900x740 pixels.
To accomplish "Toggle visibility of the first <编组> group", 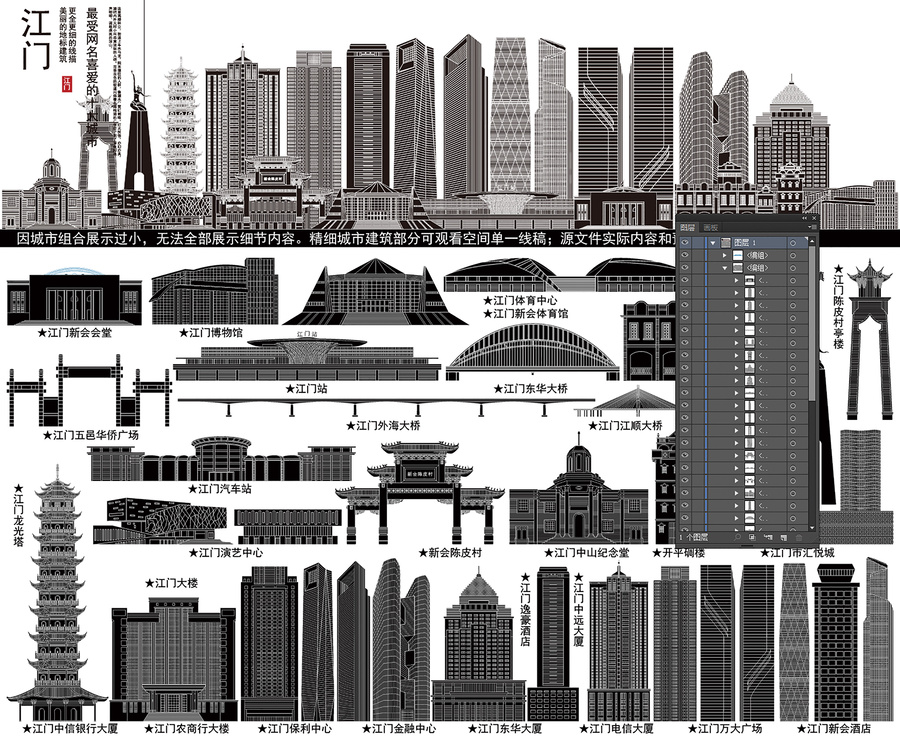I will 685,255.
